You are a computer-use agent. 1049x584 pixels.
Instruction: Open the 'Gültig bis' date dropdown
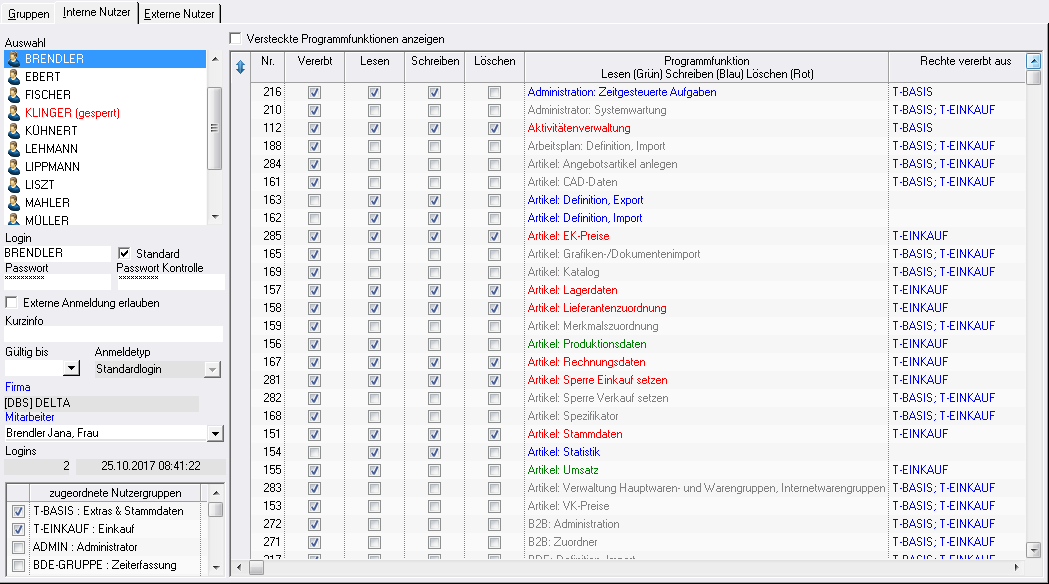71,369
